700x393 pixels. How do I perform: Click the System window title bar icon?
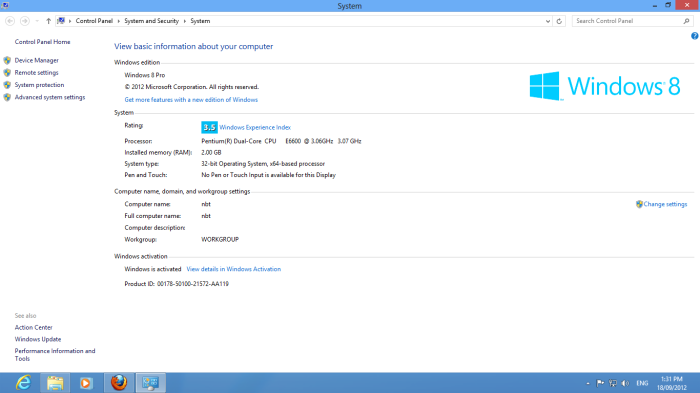tap(5, 5)
